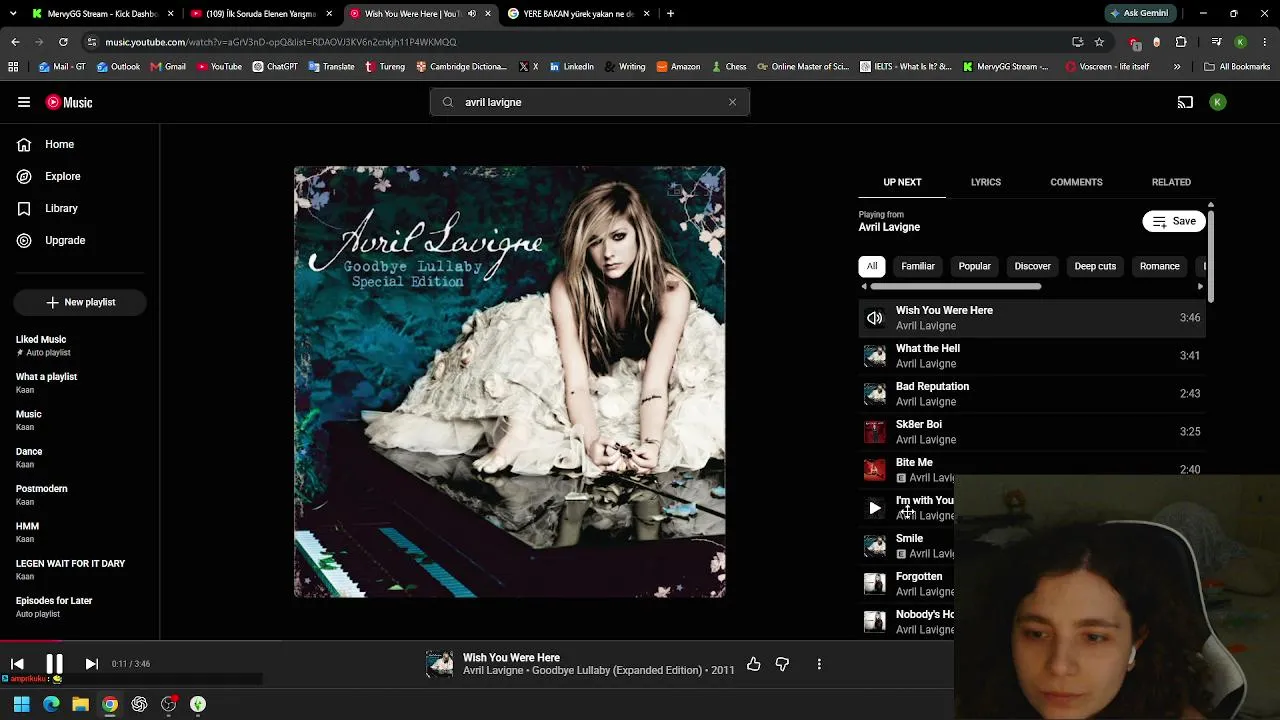Open the 'What a playlist' playlist
The width and height of the screenshot is (1280, 720).
(x=80, y=383)
